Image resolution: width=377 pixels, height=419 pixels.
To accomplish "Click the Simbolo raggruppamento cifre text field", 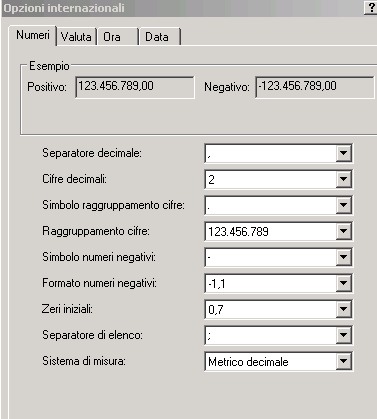I will (271, 205).
